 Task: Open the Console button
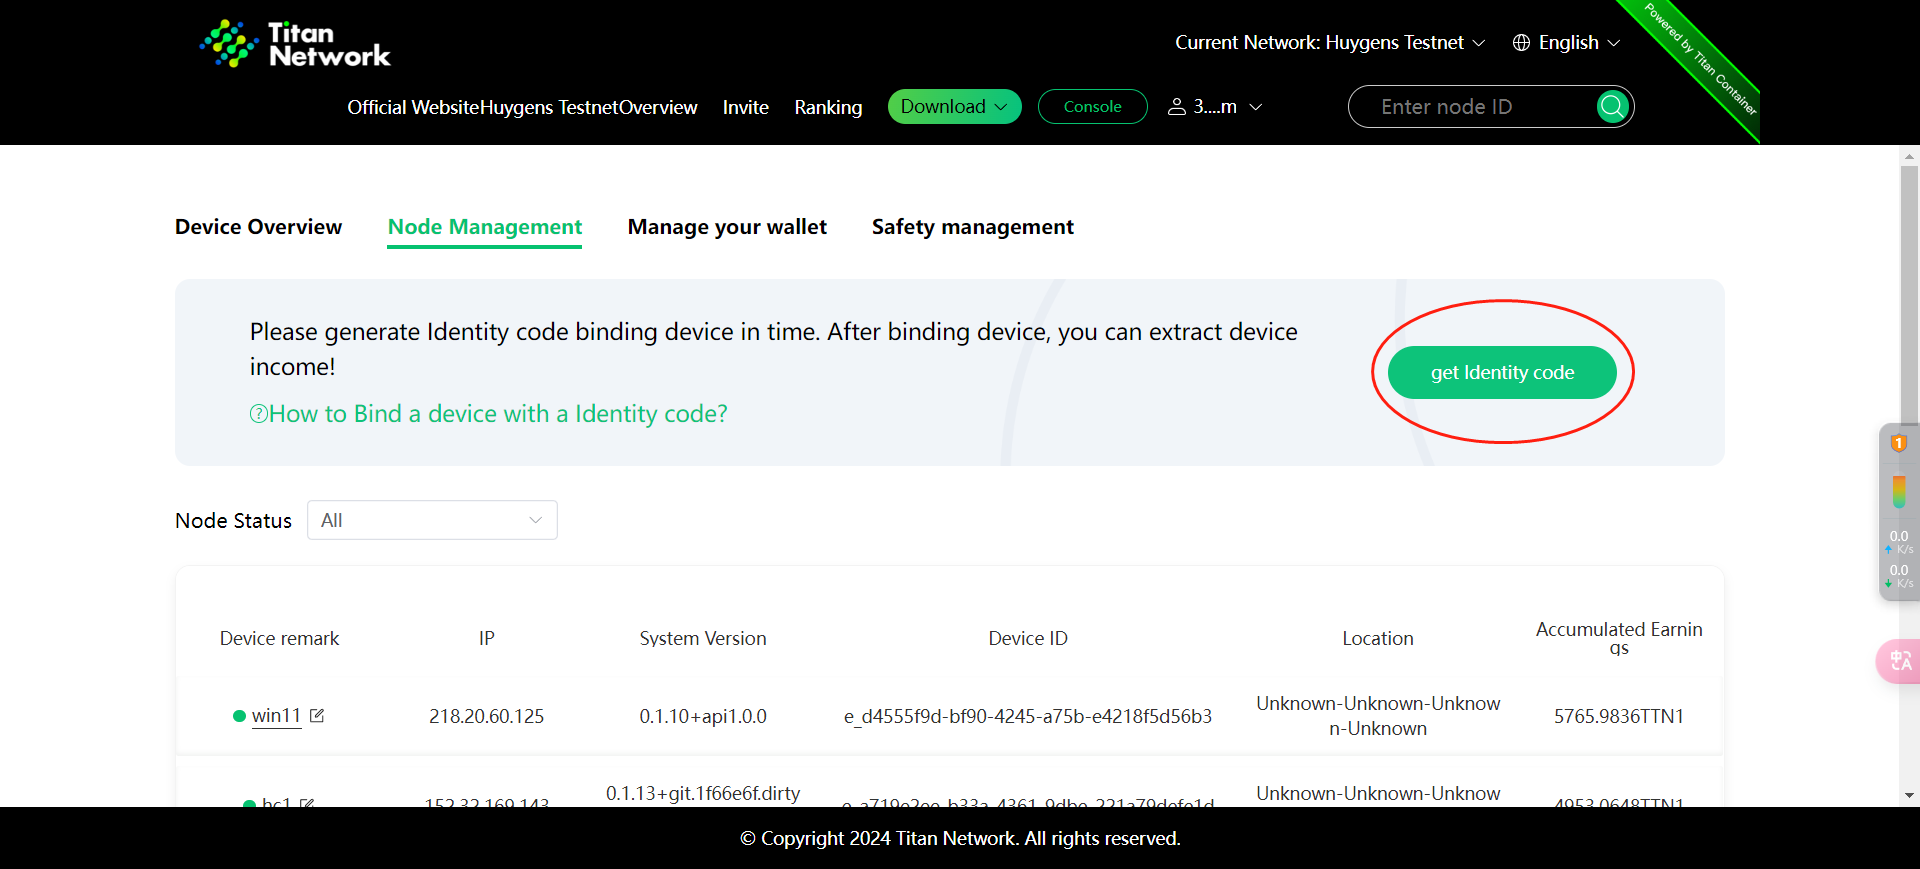[x=1092, y=107]
